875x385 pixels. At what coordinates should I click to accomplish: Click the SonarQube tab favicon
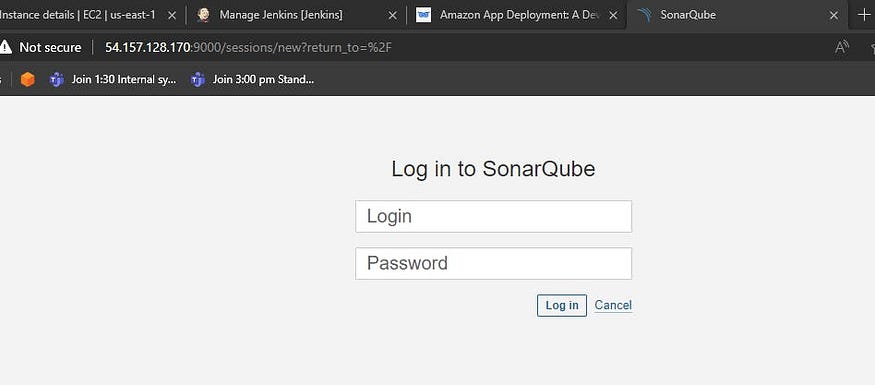point(645,15)
